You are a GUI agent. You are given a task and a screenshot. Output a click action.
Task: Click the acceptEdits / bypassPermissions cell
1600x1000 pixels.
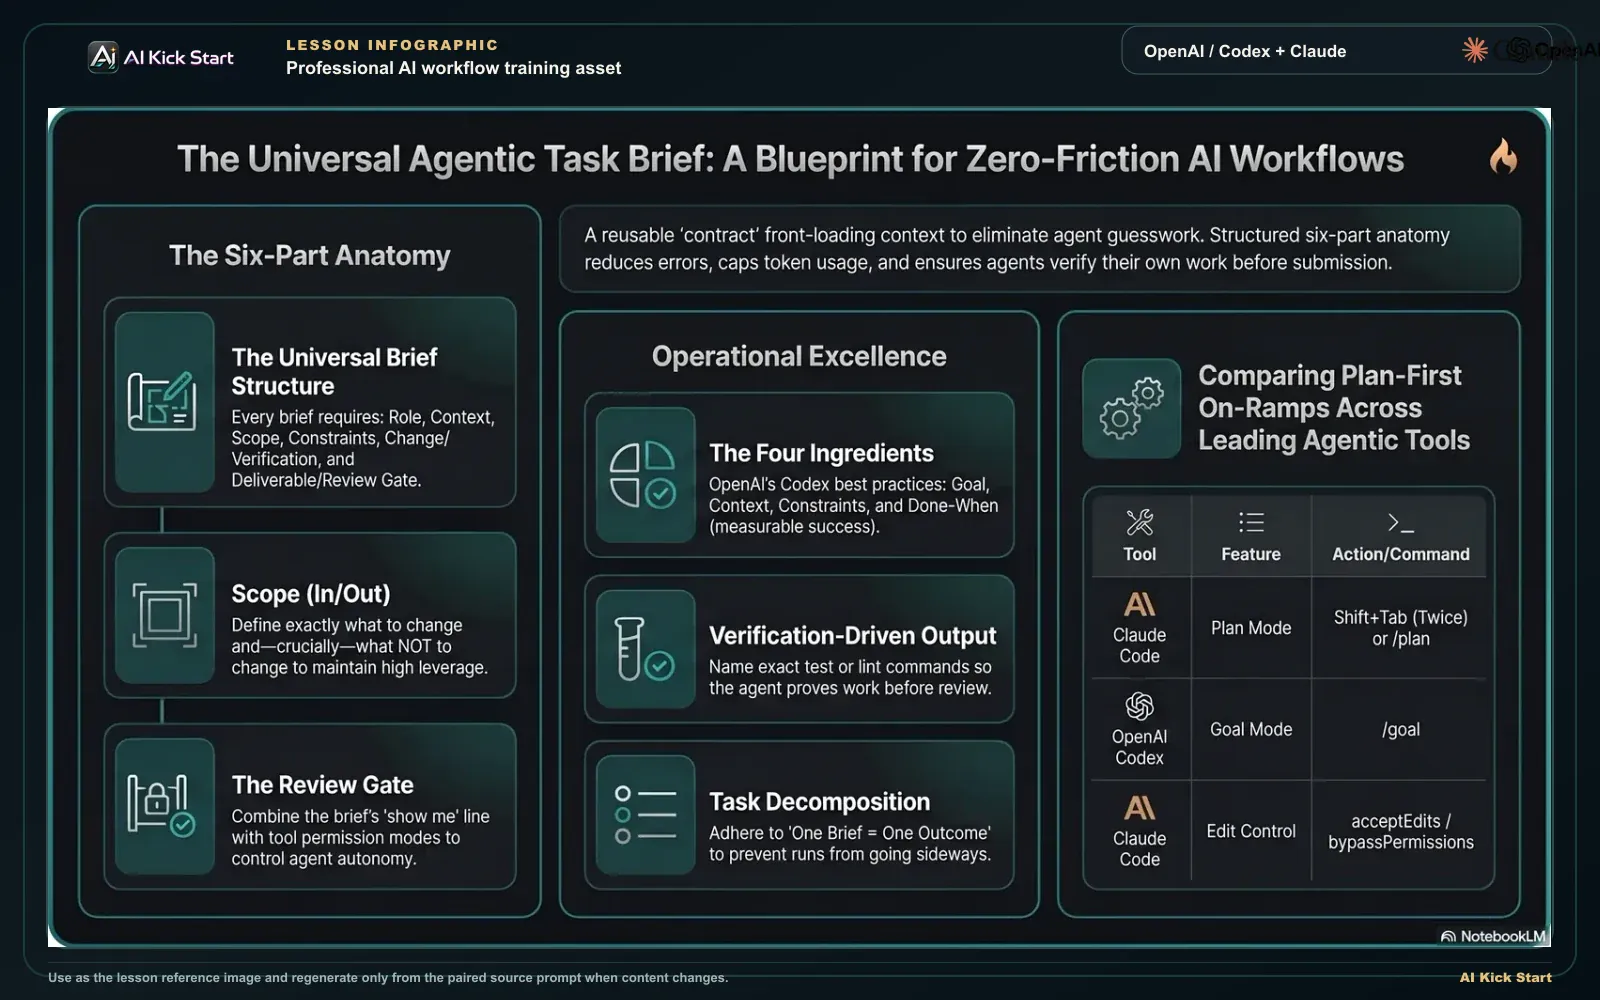(x=1400, y=832)
